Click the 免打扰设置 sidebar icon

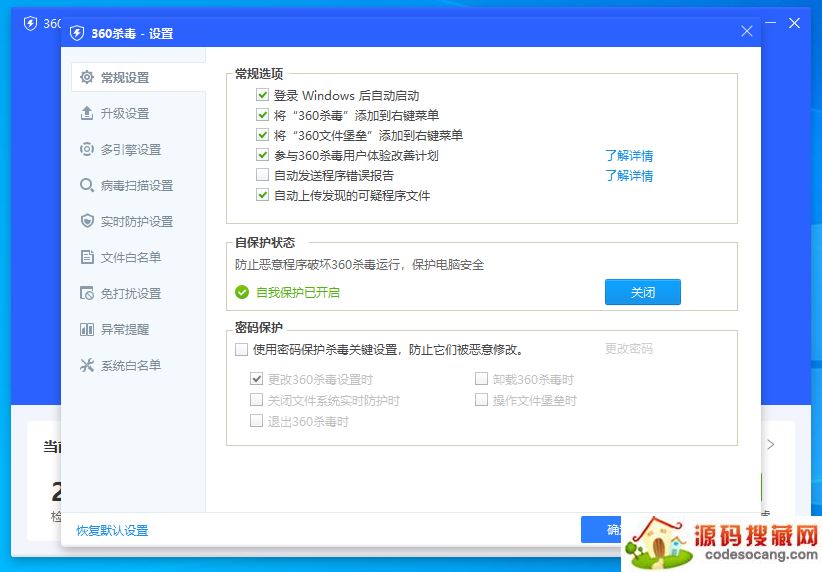87,294
